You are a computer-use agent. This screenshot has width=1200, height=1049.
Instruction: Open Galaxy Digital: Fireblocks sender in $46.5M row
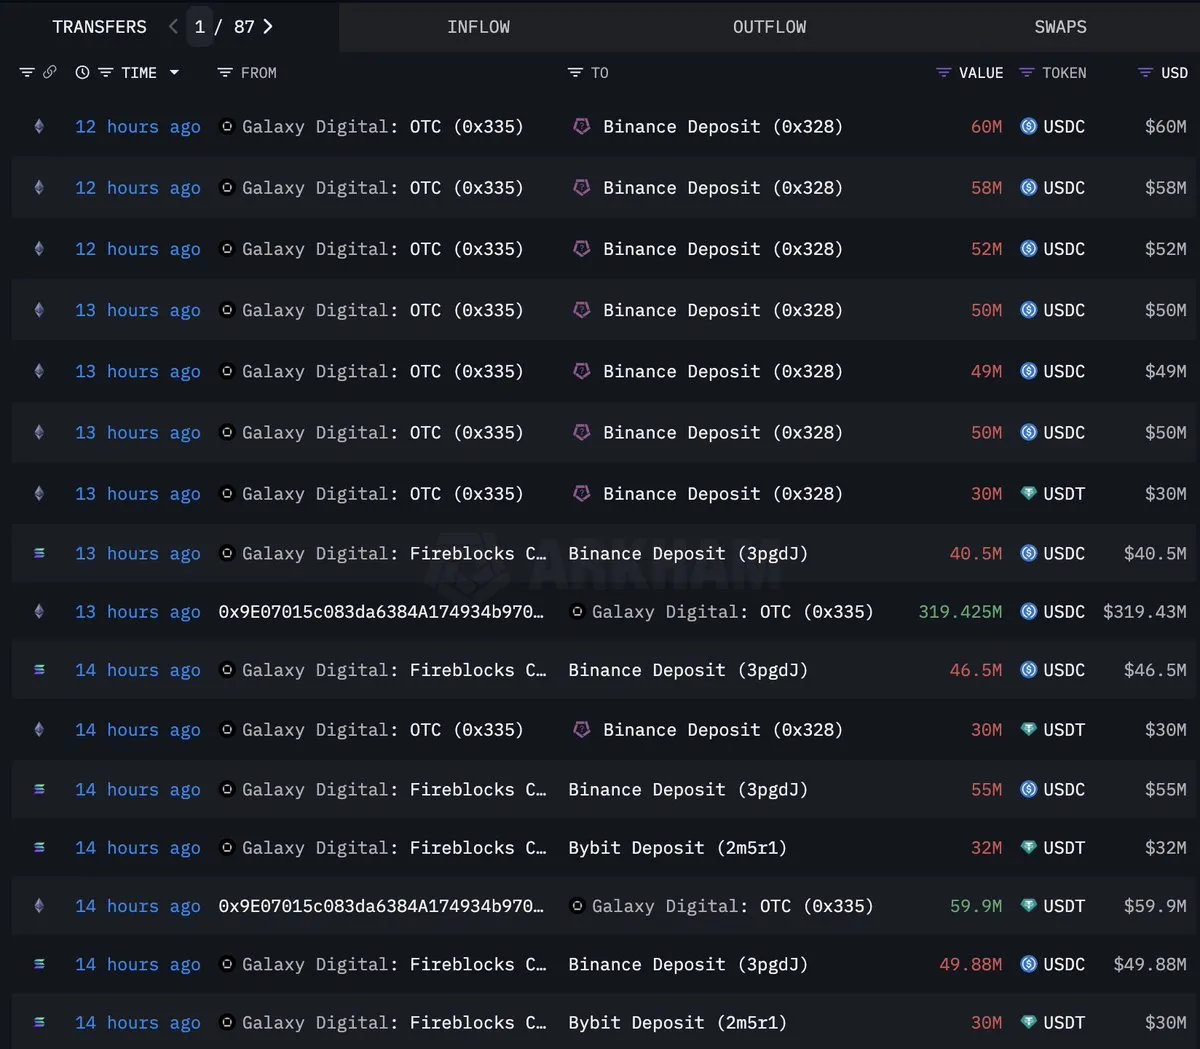click(x=394, y=670)
